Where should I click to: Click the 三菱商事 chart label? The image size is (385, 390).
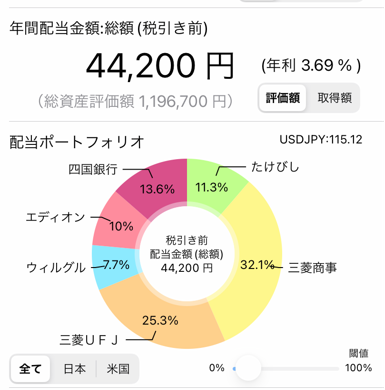pyautogui.click(x=312, y=268)
